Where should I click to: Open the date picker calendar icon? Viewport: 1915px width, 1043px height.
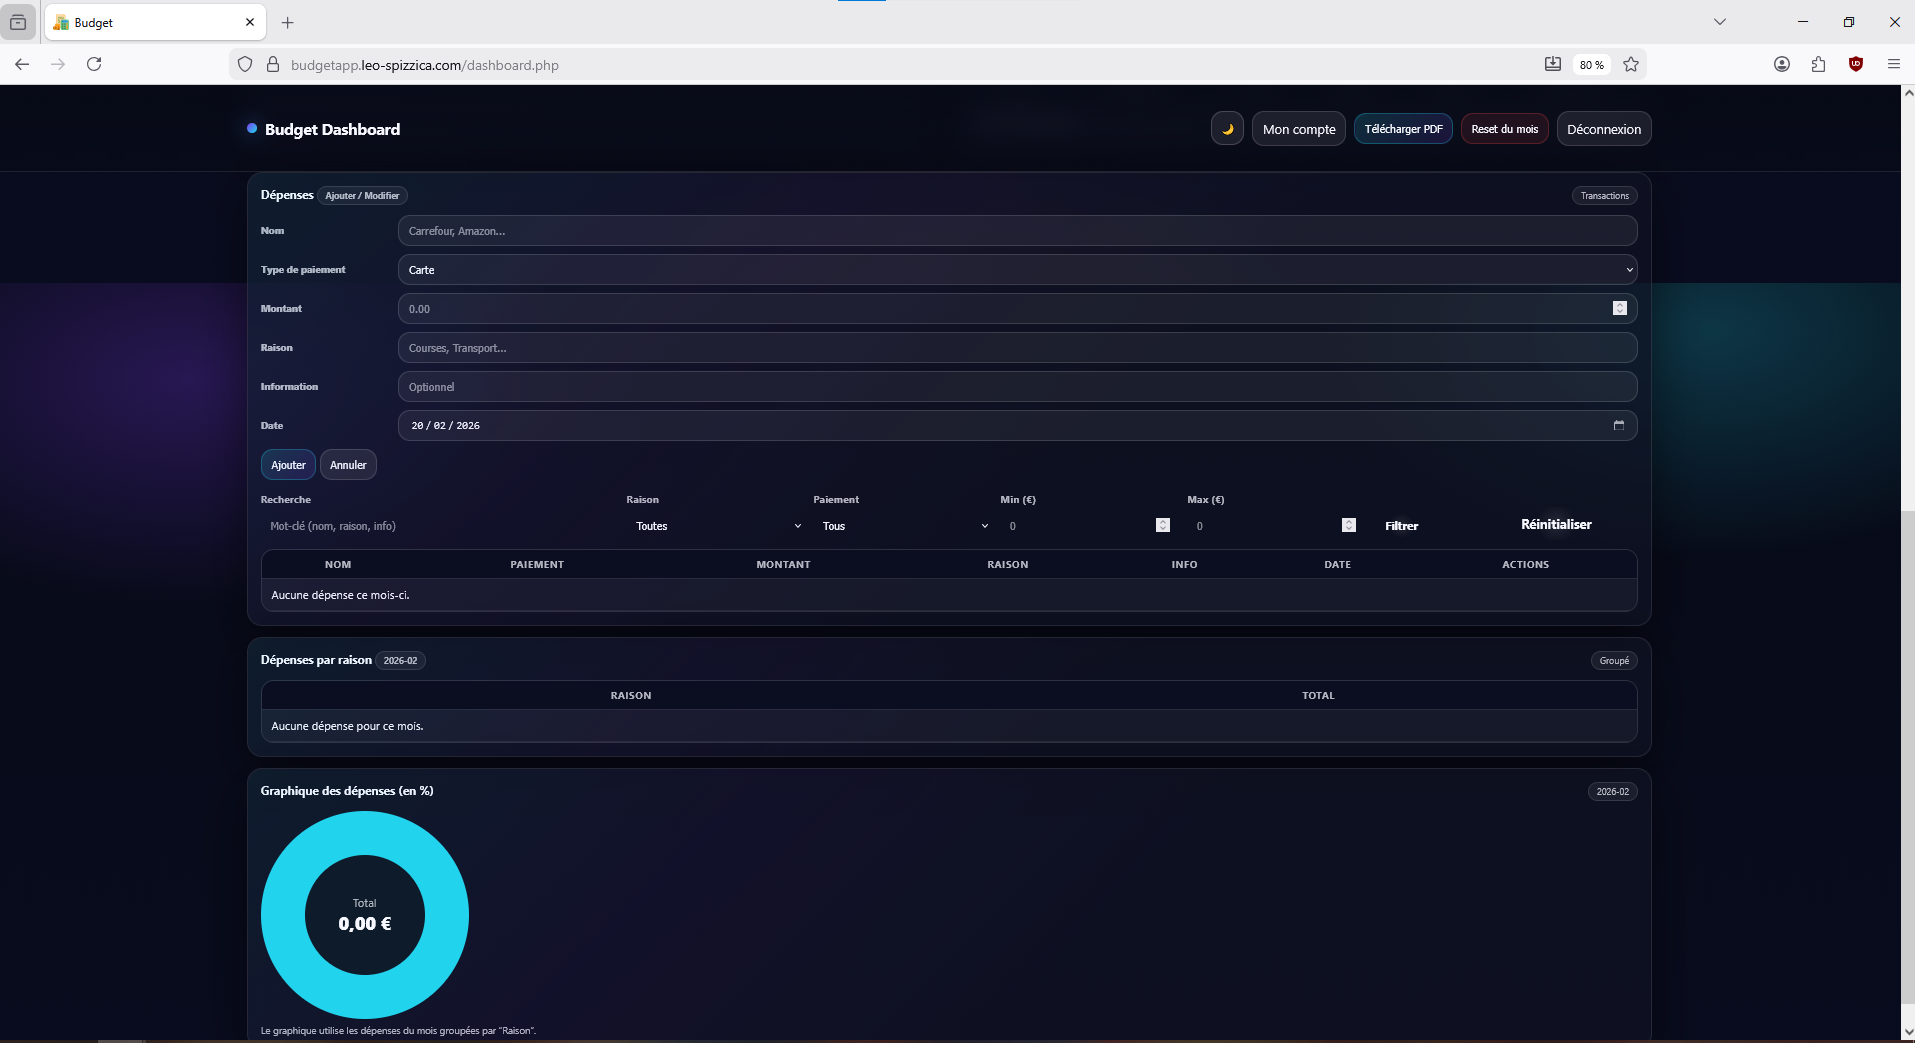point(1620,425)
